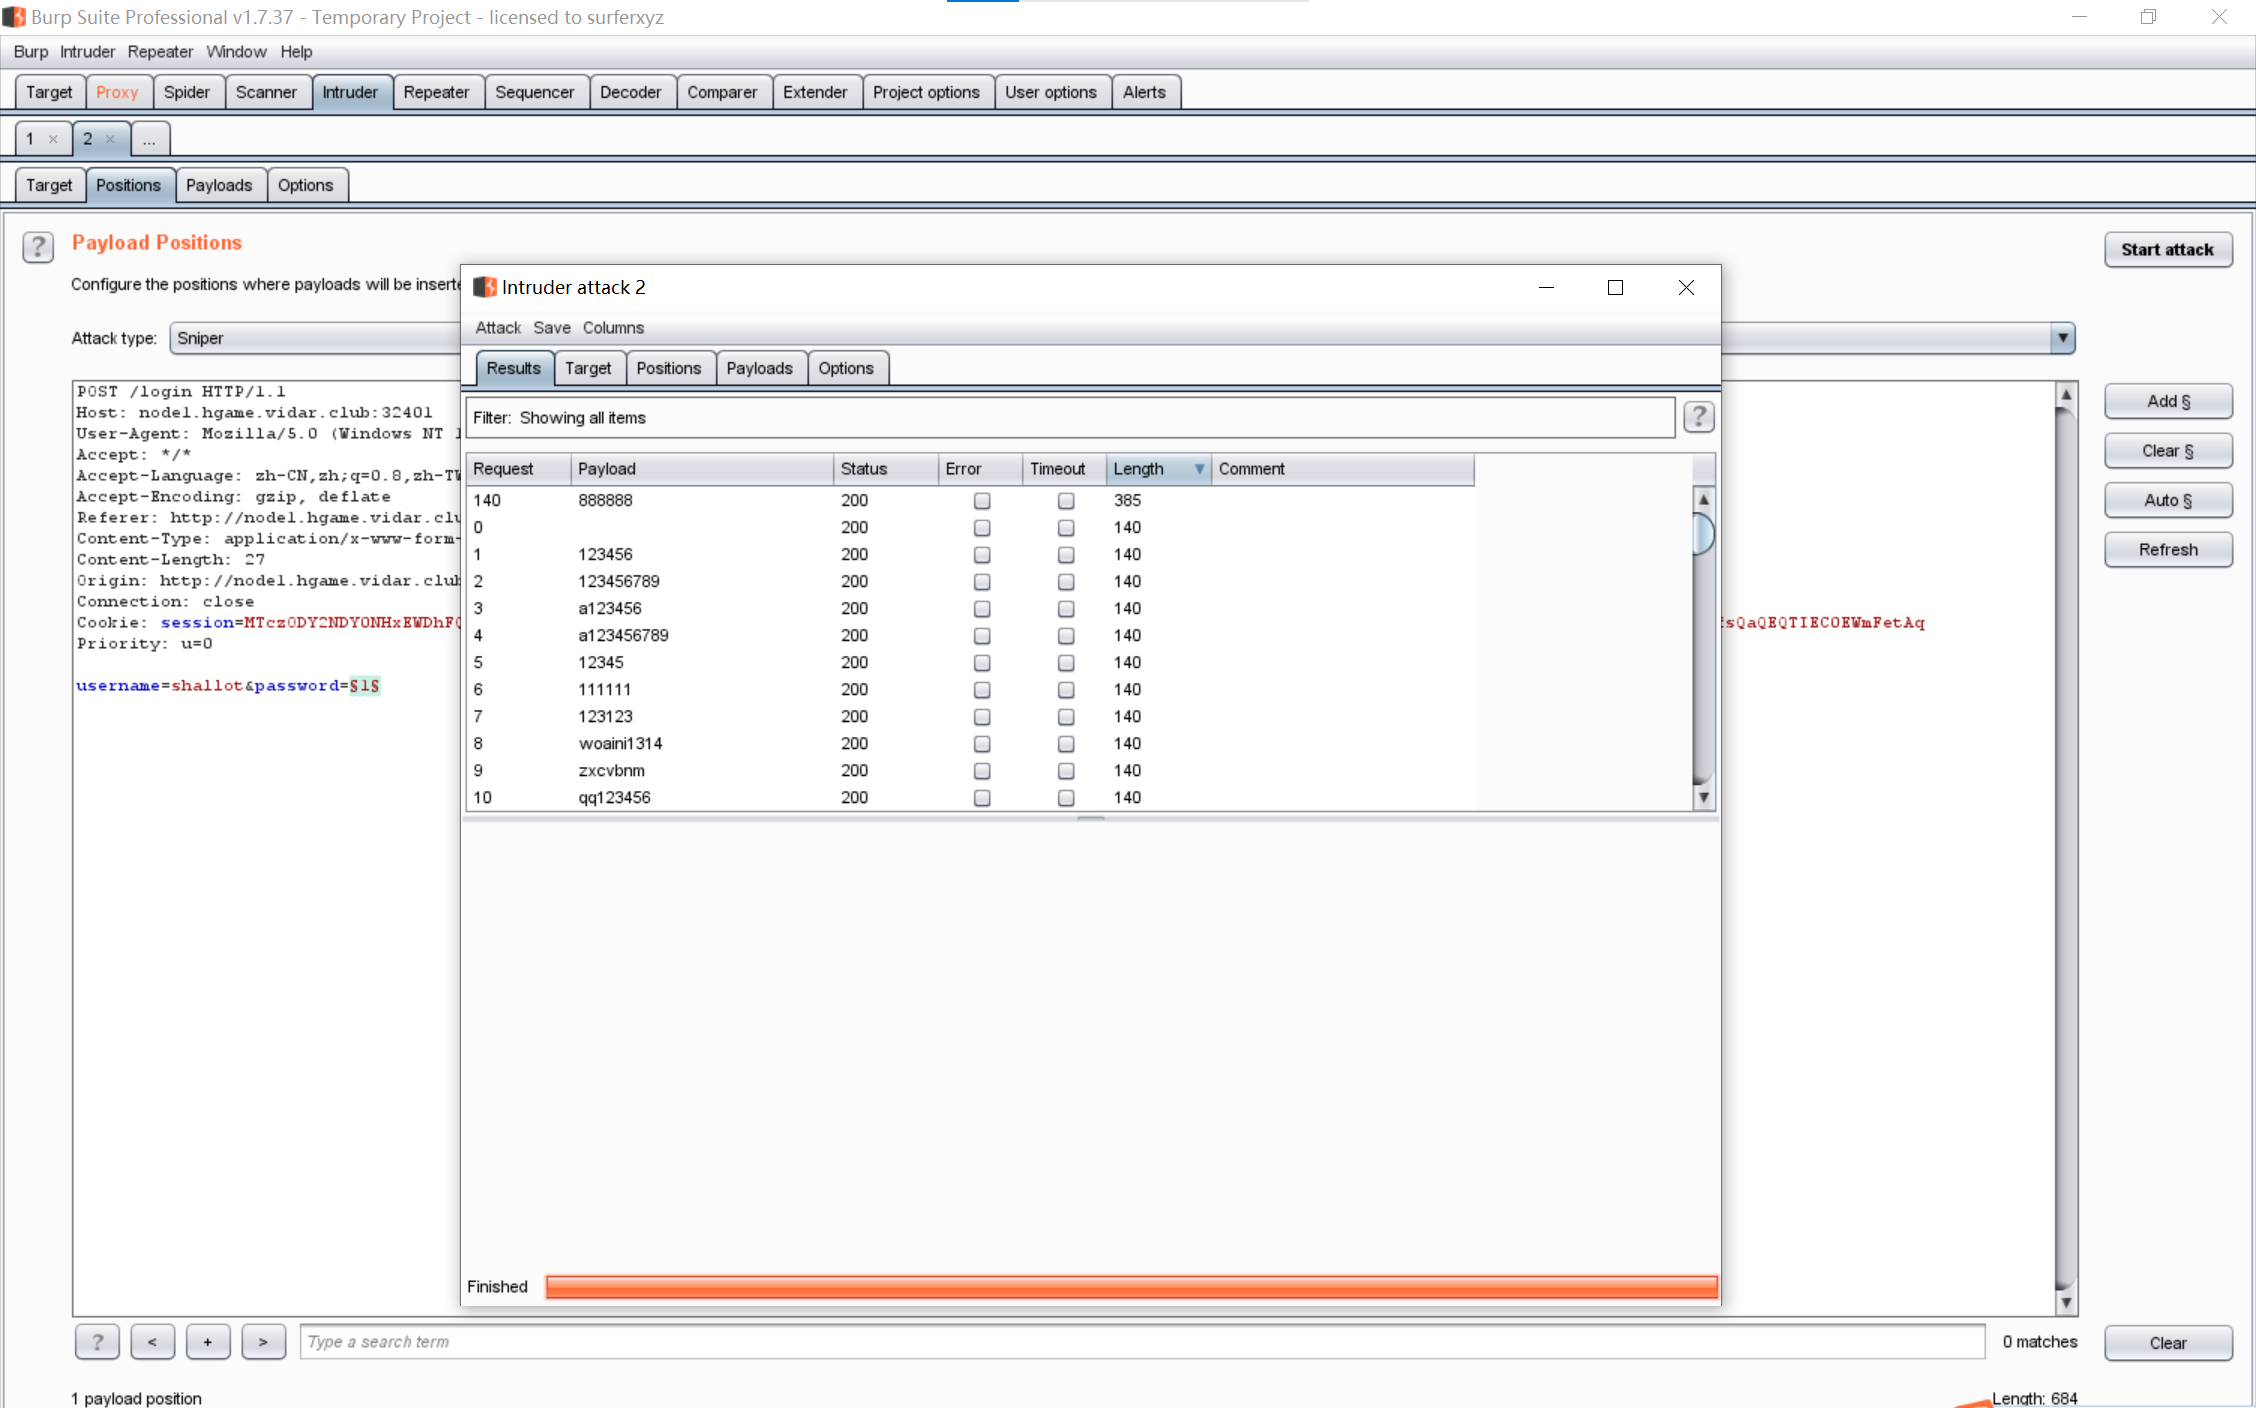Toggle Timeout checkbox for payload woaini1314

(x=1066, y=744)
